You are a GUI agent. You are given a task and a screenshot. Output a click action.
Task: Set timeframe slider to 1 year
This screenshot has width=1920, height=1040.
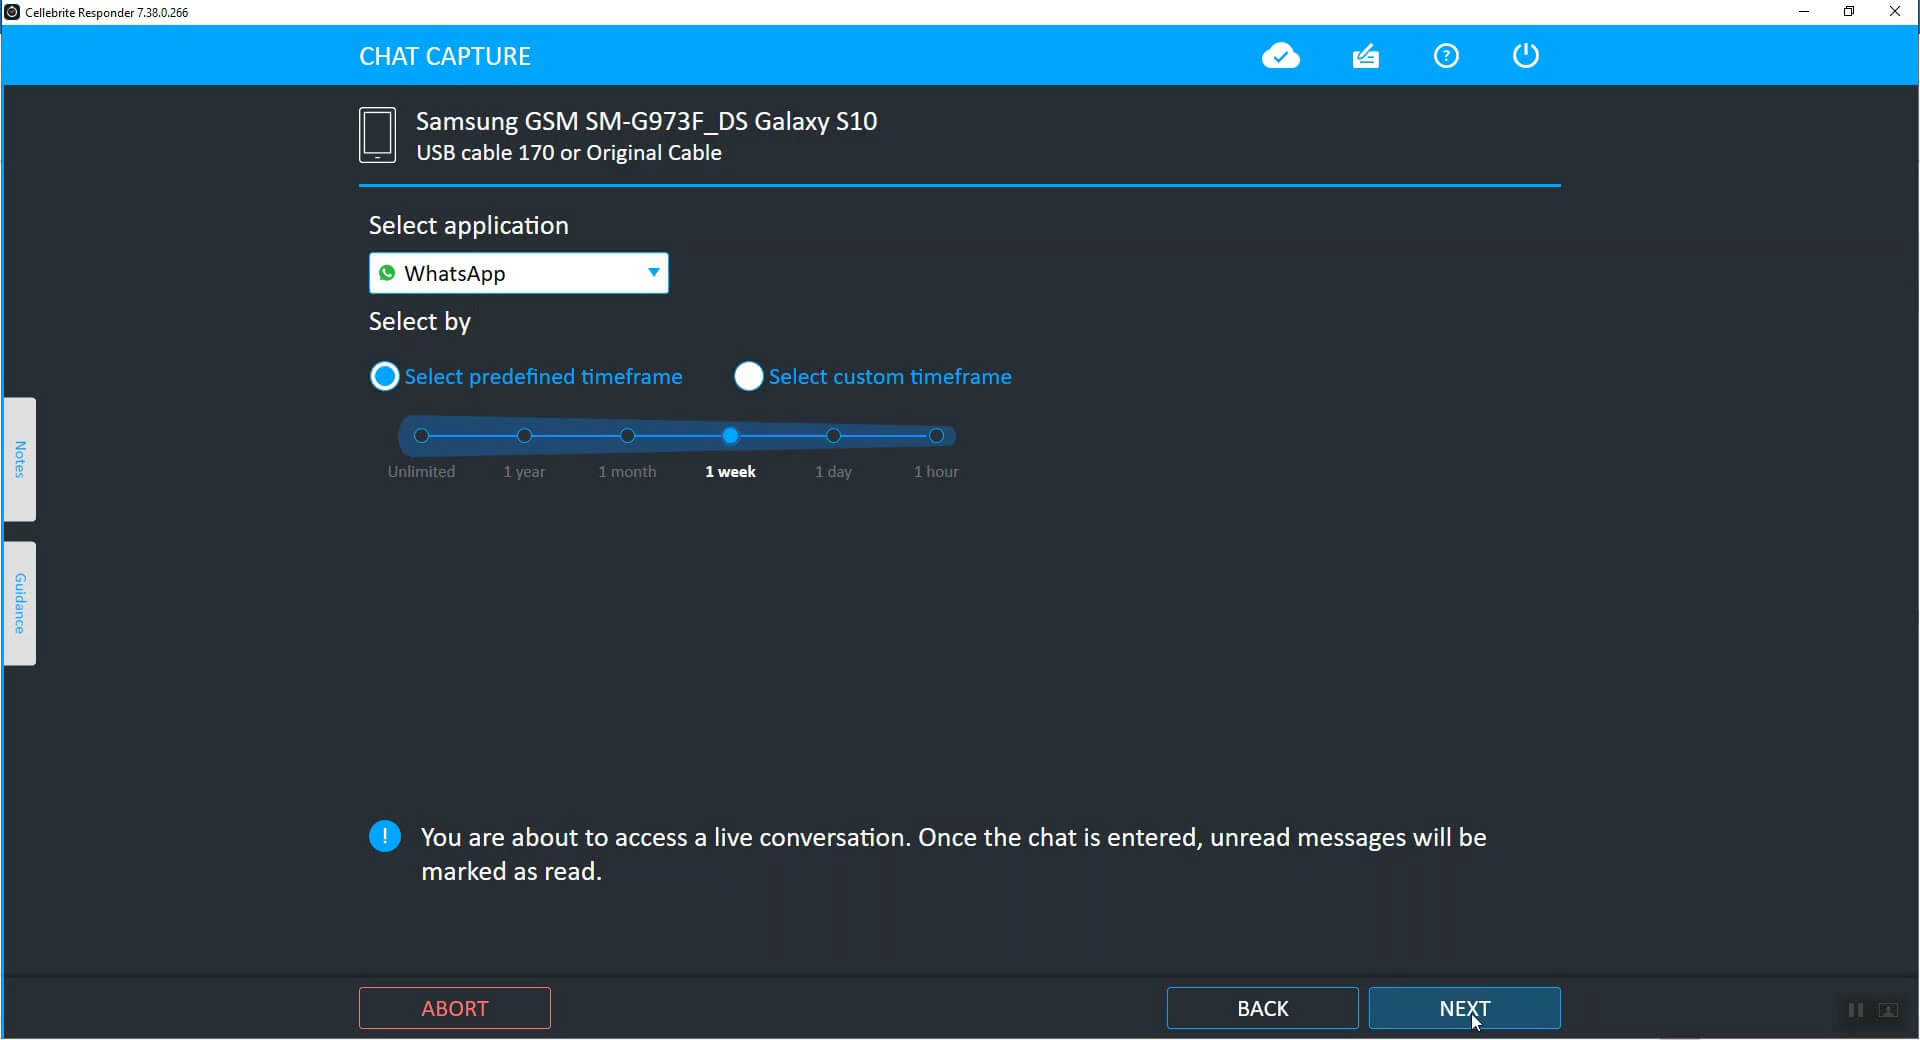pos(524,436)
